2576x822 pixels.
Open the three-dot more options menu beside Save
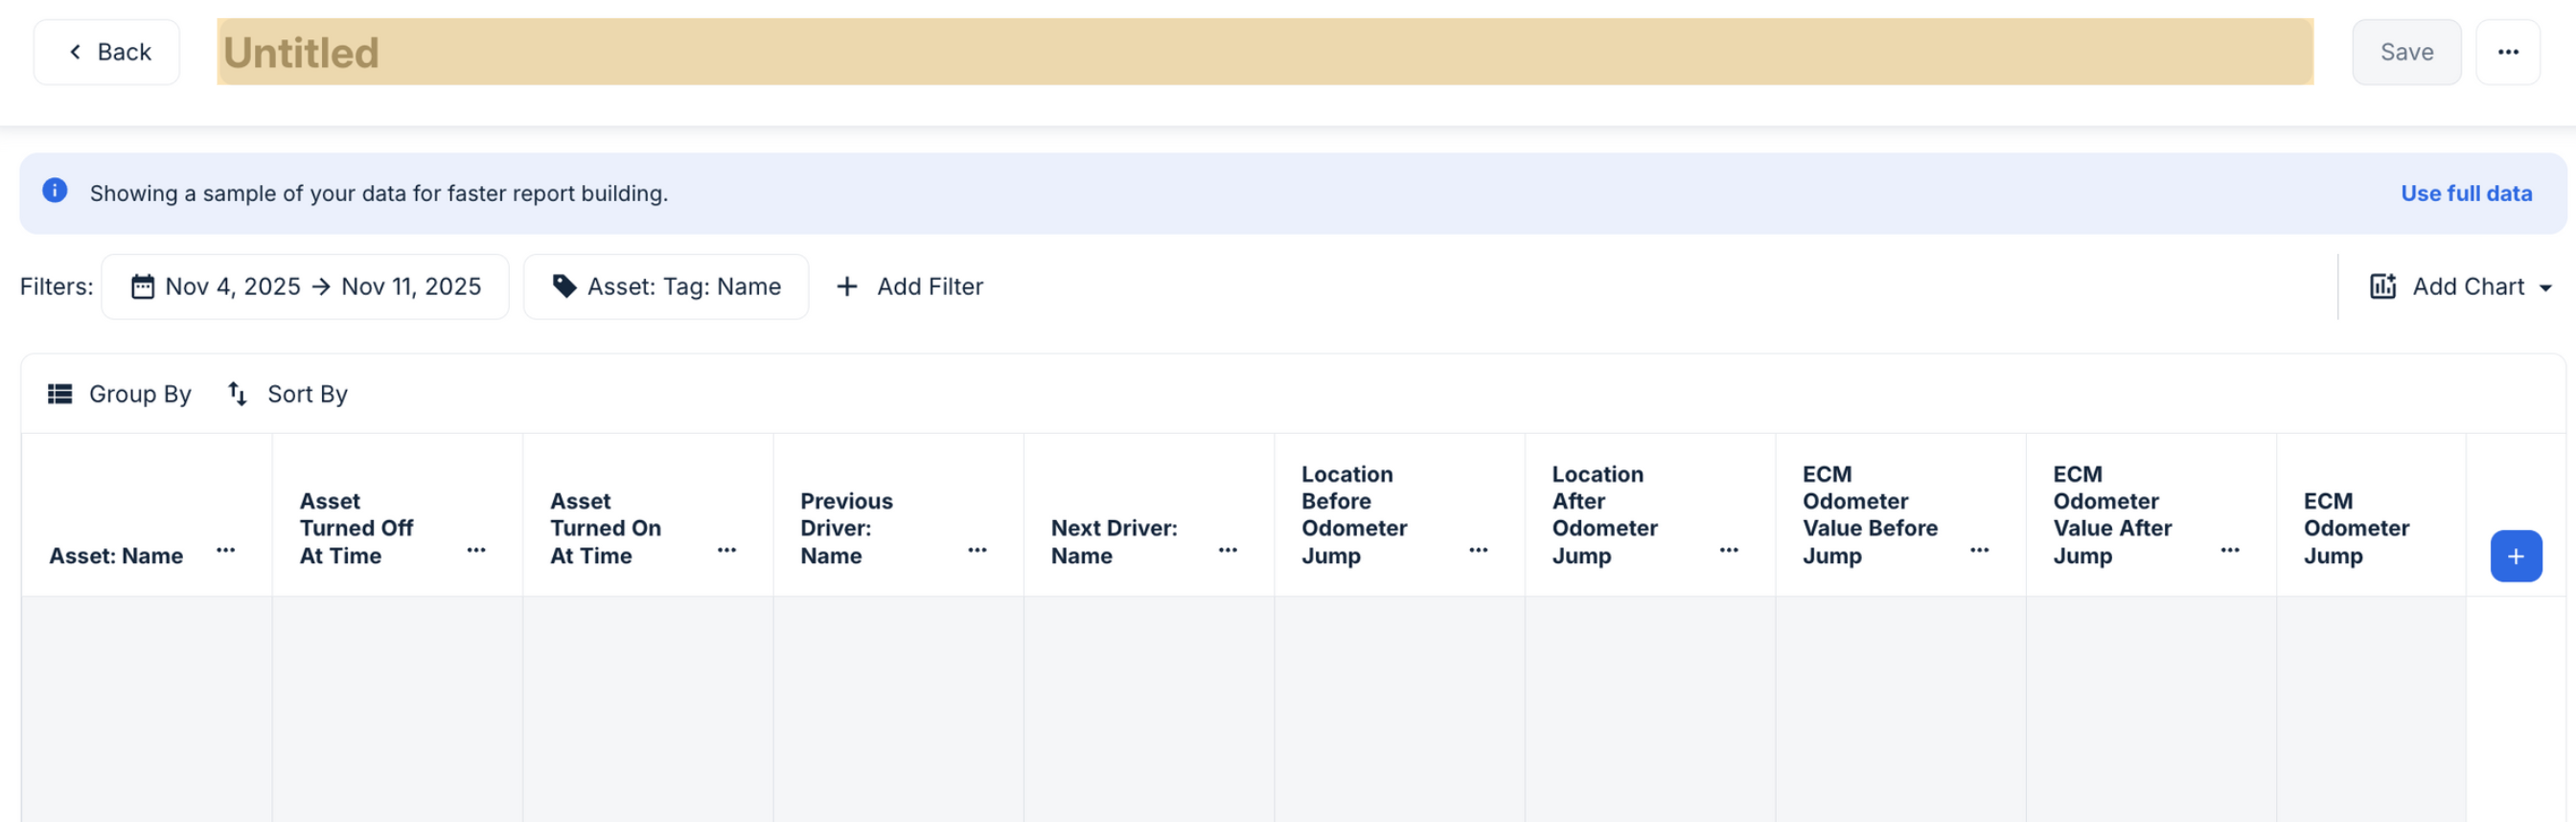pos(2507,52)
